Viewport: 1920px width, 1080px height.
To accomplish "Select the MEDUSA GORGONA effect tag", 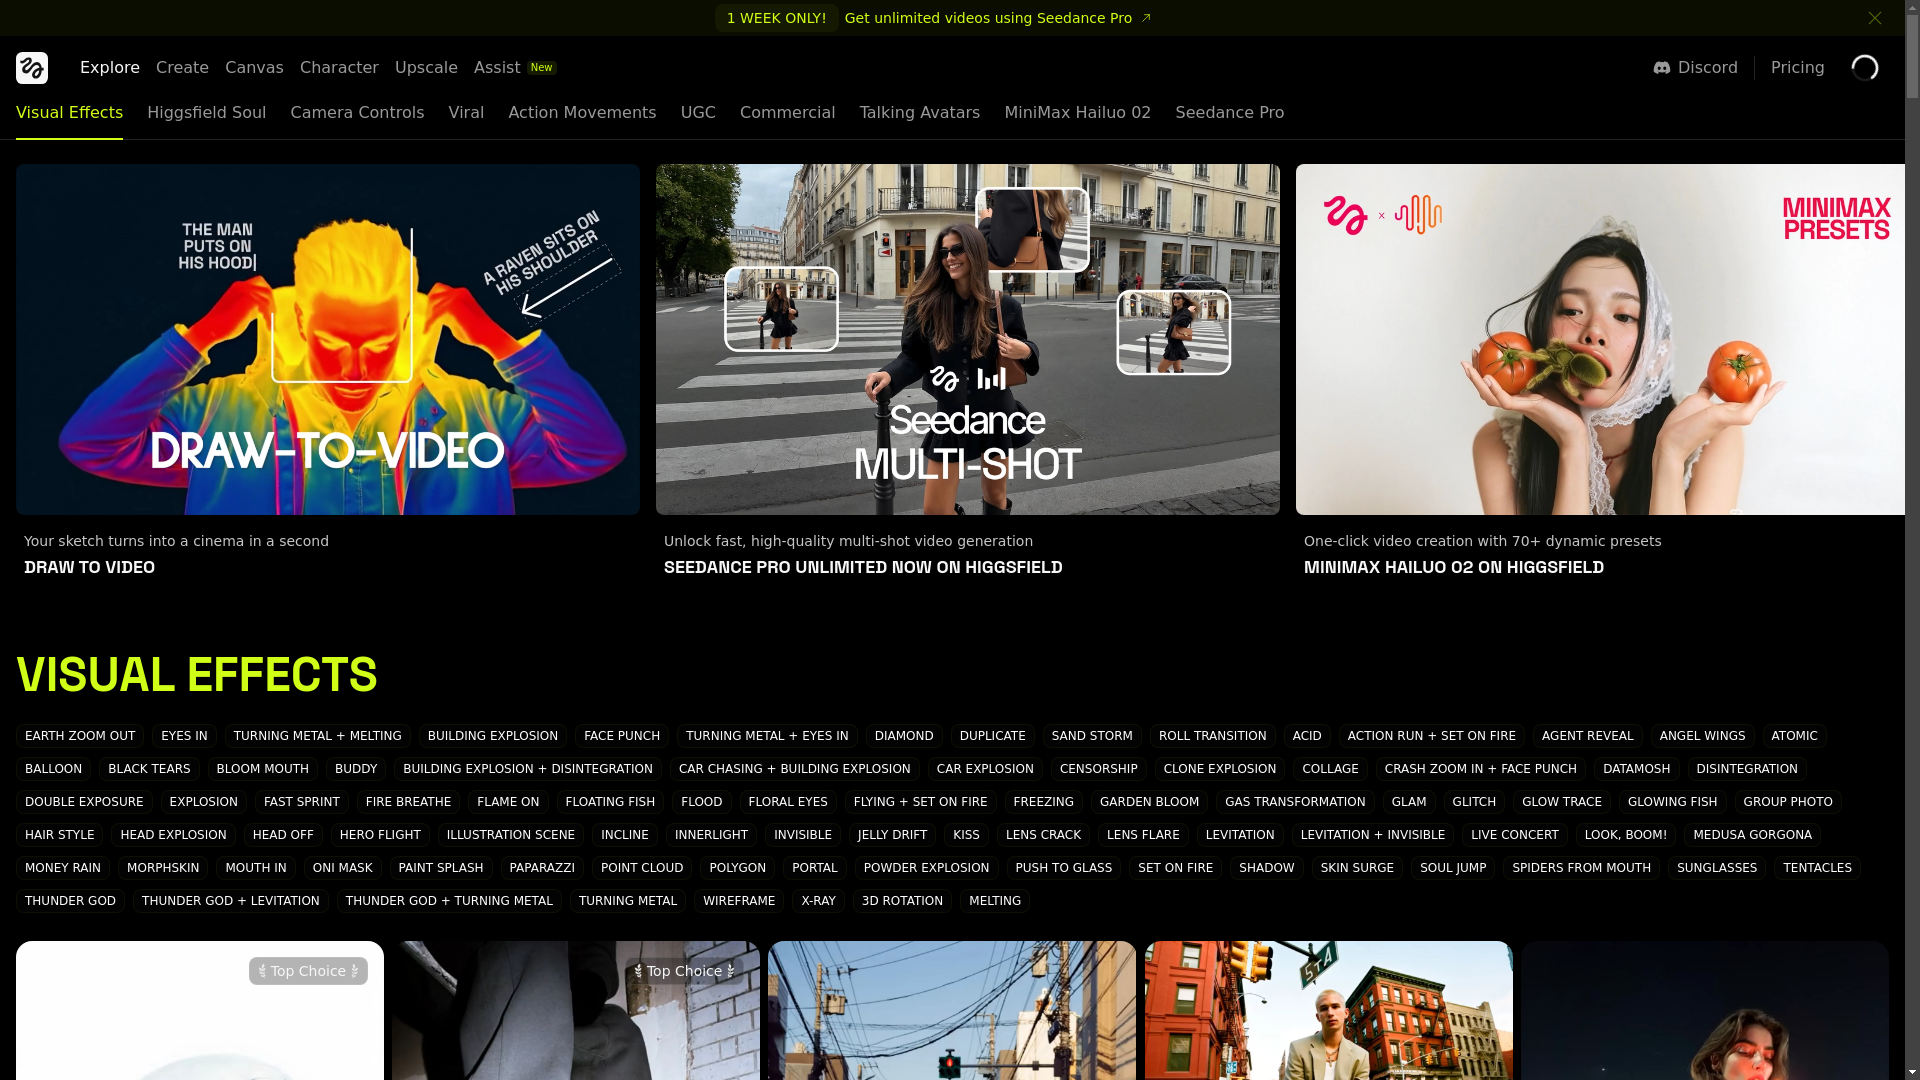I will coord(1752,835).
